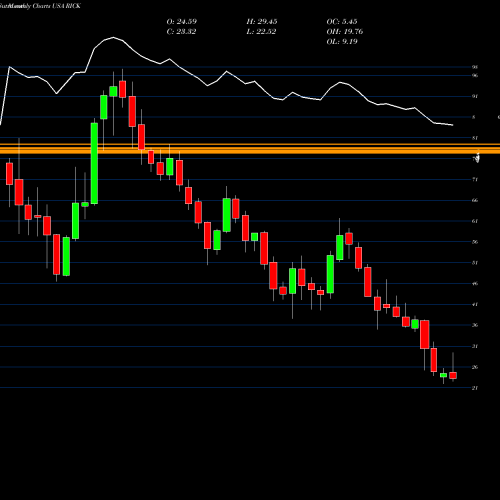This screenshot has height=500, width=500.
Task: Click the 'OC: 5.45' readout
Action: point(342,22)
